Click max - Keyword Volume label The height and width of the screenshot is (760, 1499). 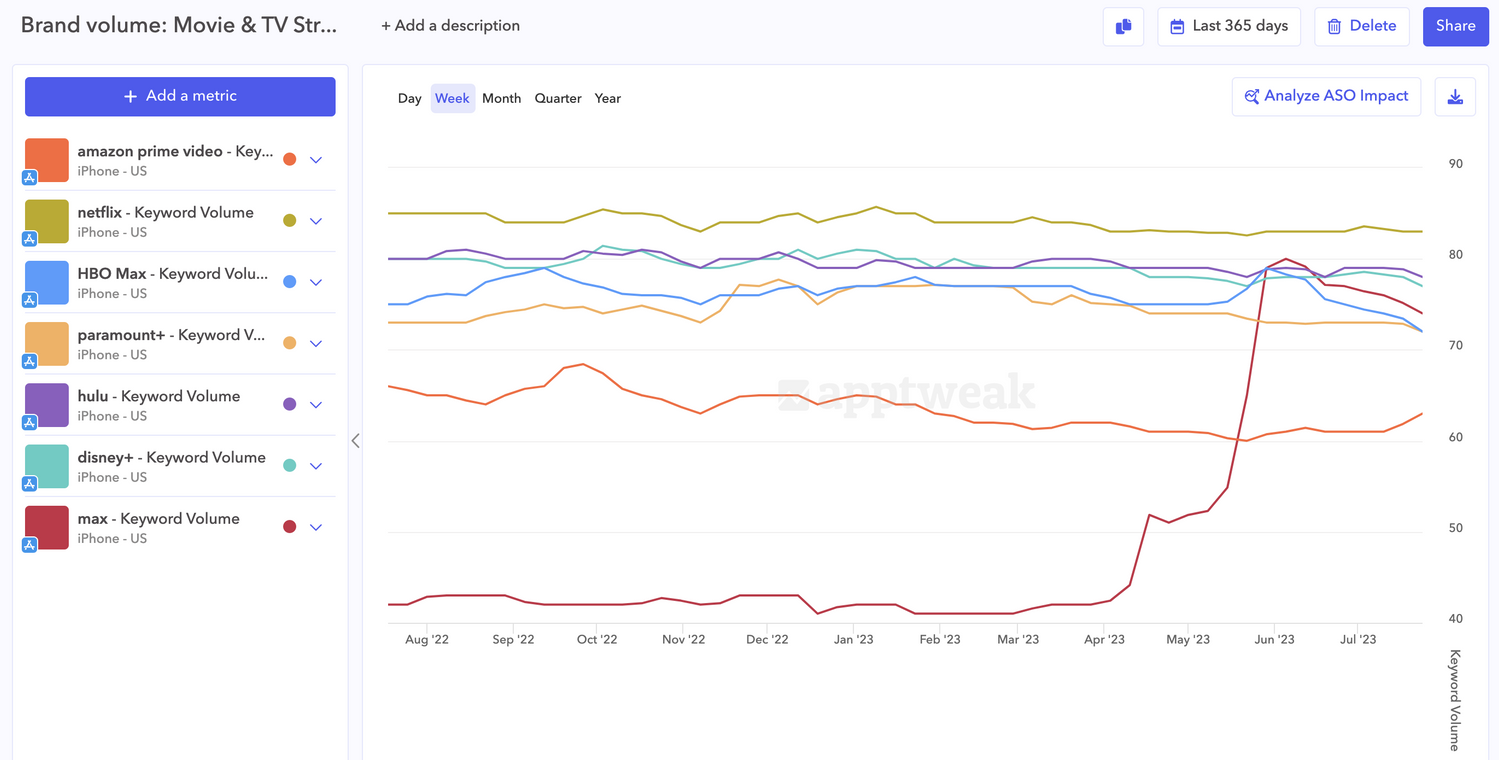coord(159,518)
